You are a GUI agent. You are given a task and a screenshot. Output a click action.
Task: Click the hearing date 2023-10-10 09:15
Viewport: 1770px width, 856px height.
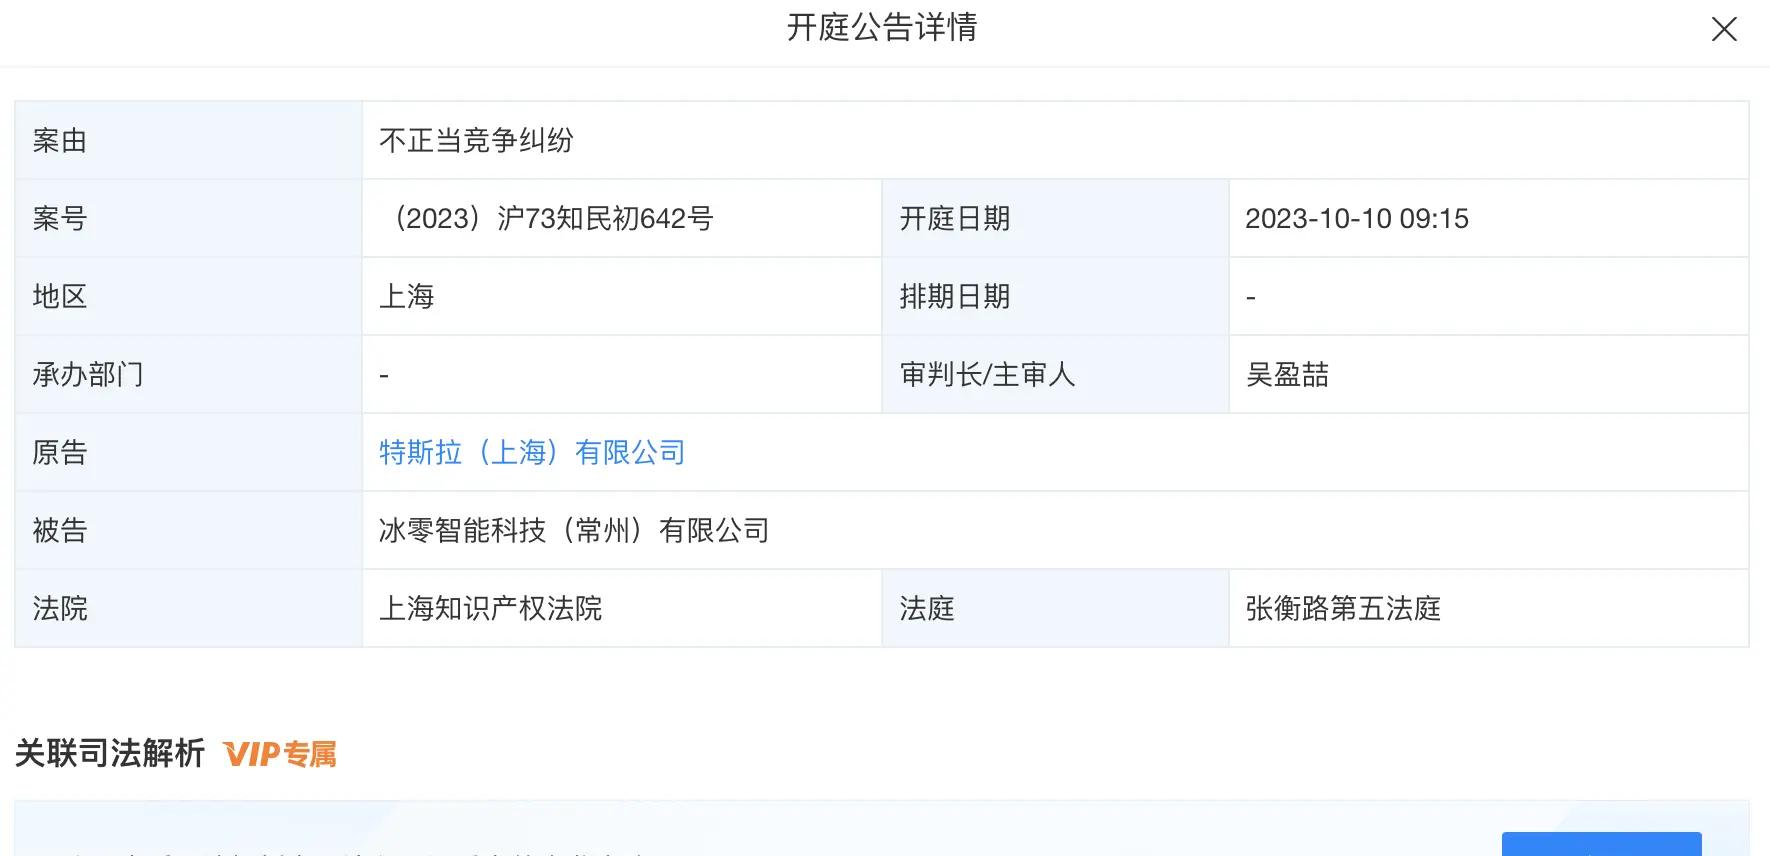click(x=1356, y=218)
